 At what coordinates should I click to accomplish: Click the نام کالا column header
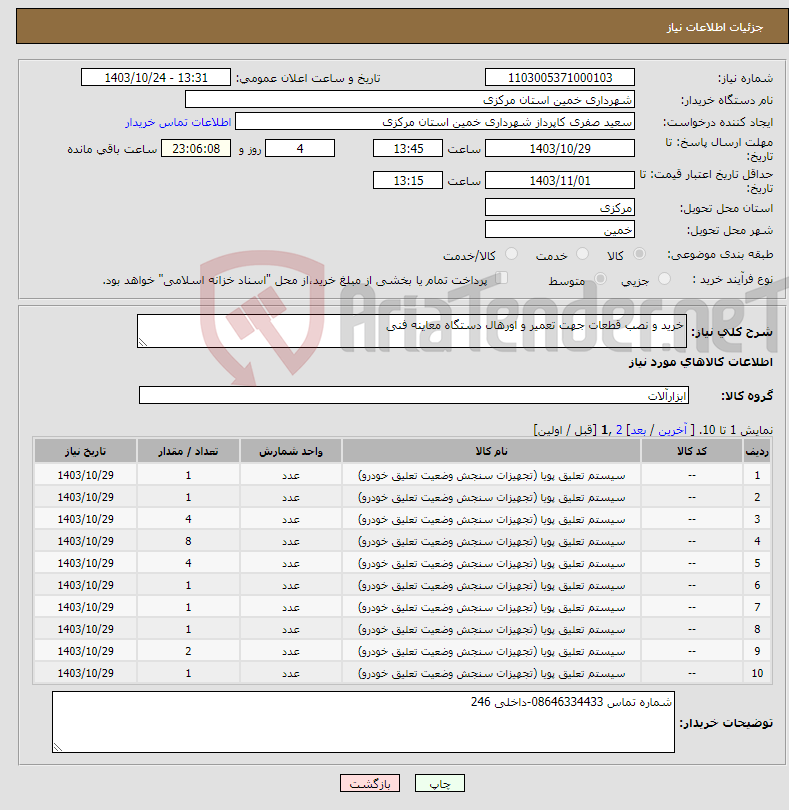491,451
